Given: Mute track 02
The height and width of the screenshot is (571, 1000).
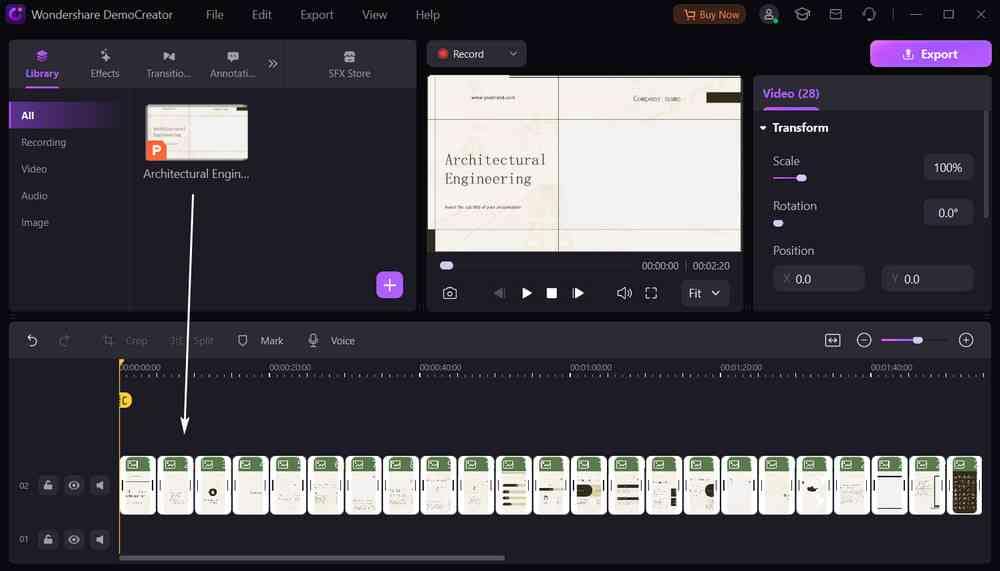Looking at the screenshot, I should click(100, 486).
